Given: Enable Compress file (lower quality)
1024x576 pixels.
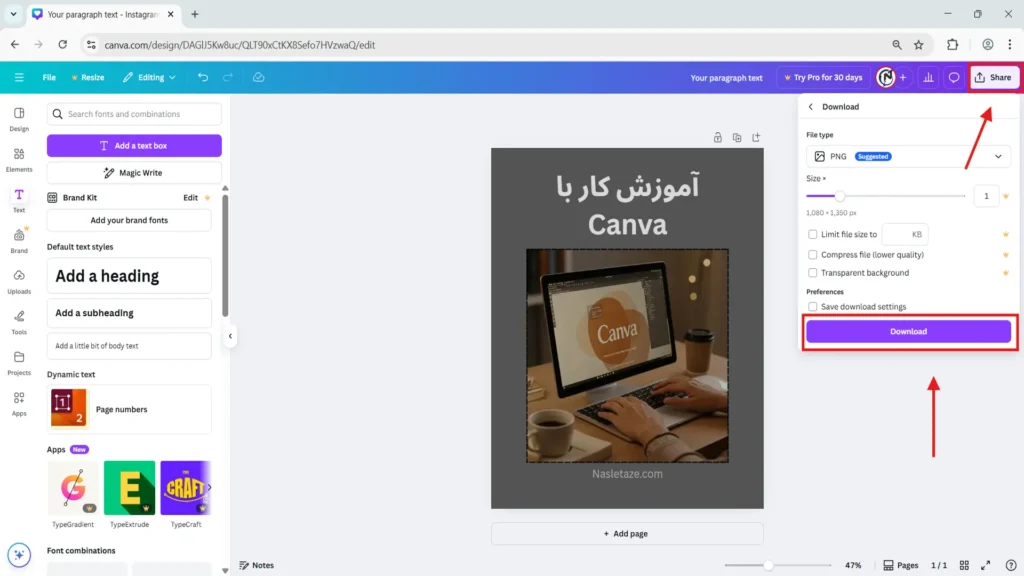Looking at the screenshot, I should (812, 255).
